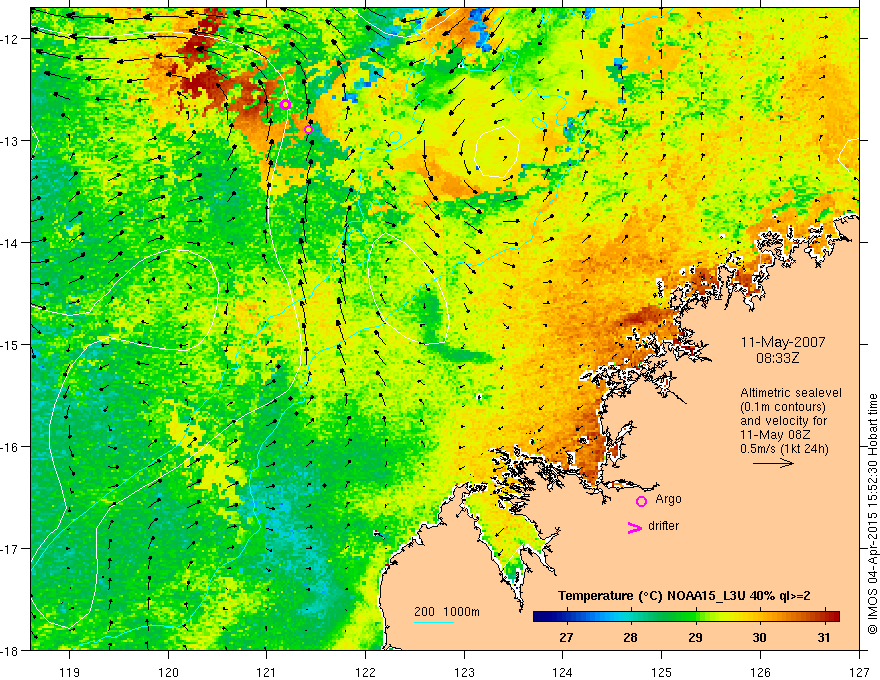Click the longitude label 120

(168, 672)
